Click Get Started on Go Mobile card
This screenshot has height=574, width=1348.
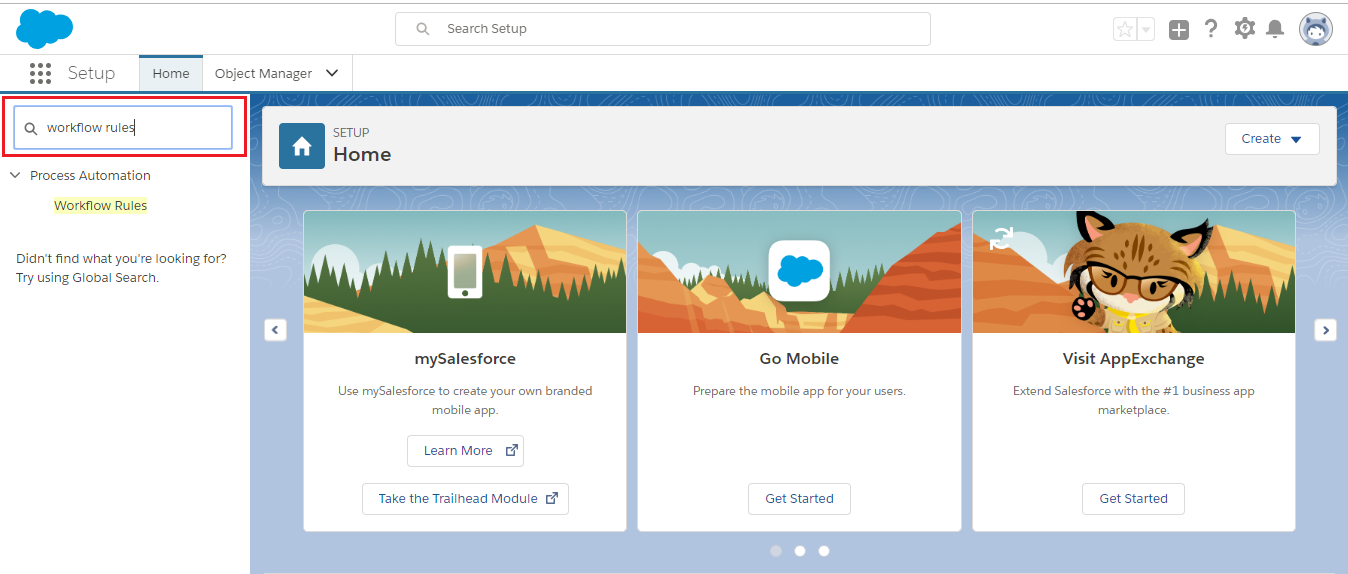(x=799, y=498)
